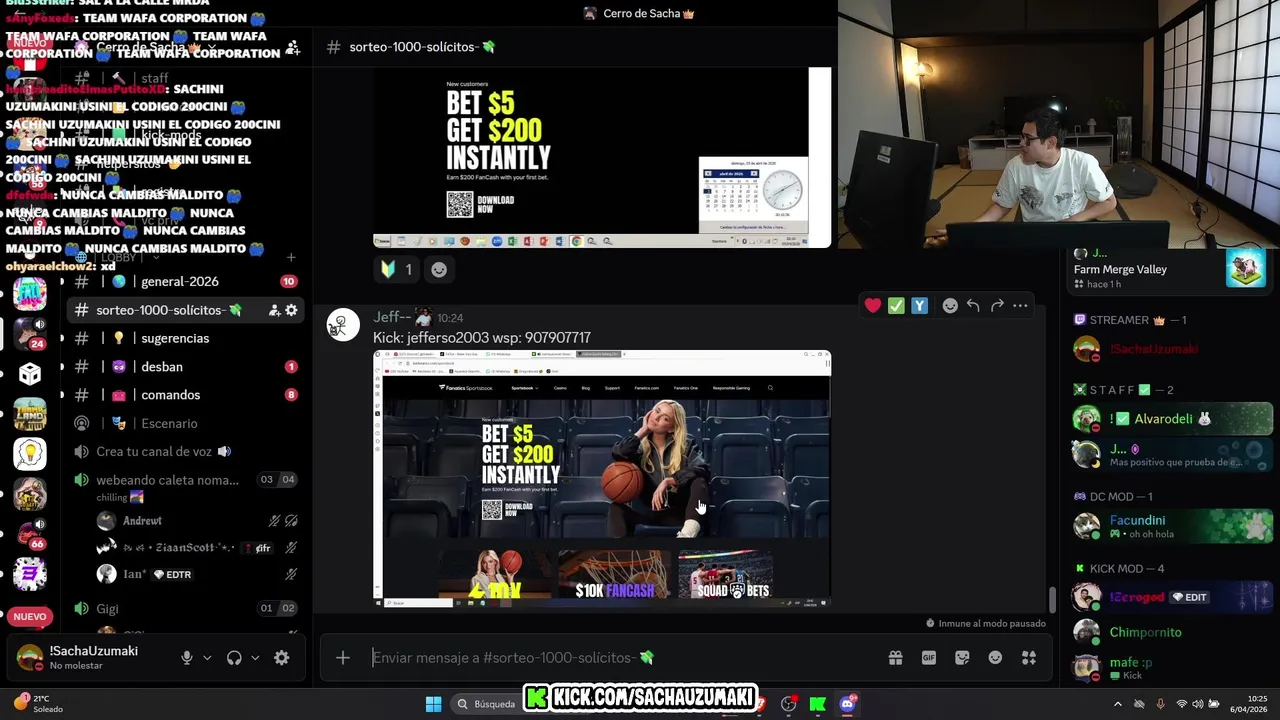
Task: React with red heart on Jeff's message
Action: point(873,305)
